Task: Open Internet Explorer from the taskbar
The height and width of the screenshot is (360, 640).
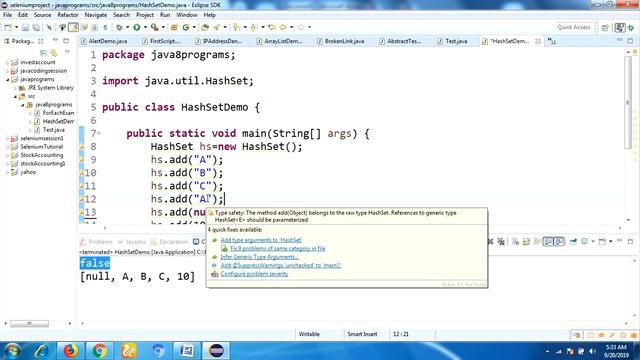Action: pos(41,351)
